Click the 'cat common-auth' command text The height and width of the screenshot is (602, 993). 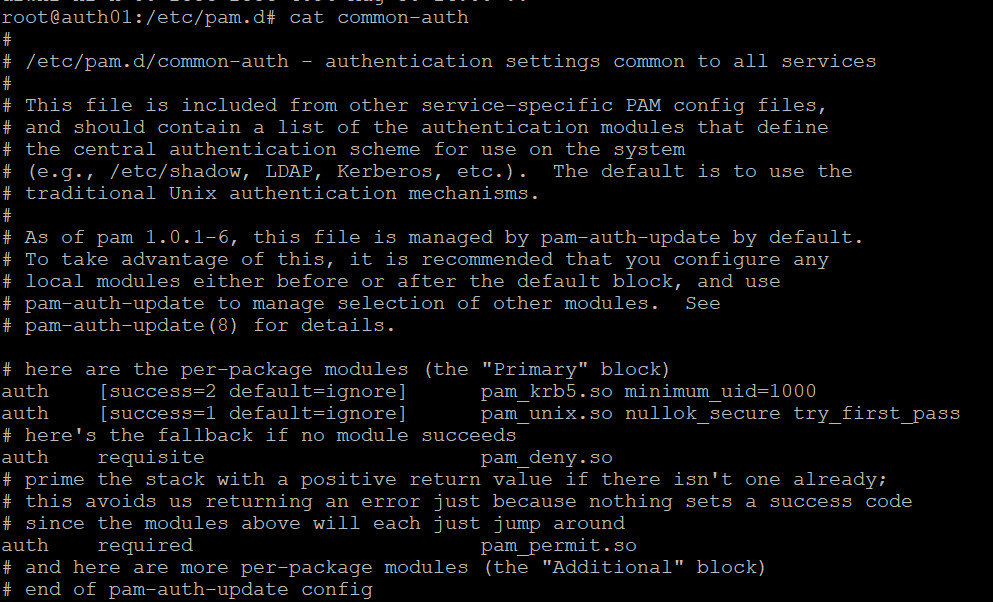[x=379, y=17]
